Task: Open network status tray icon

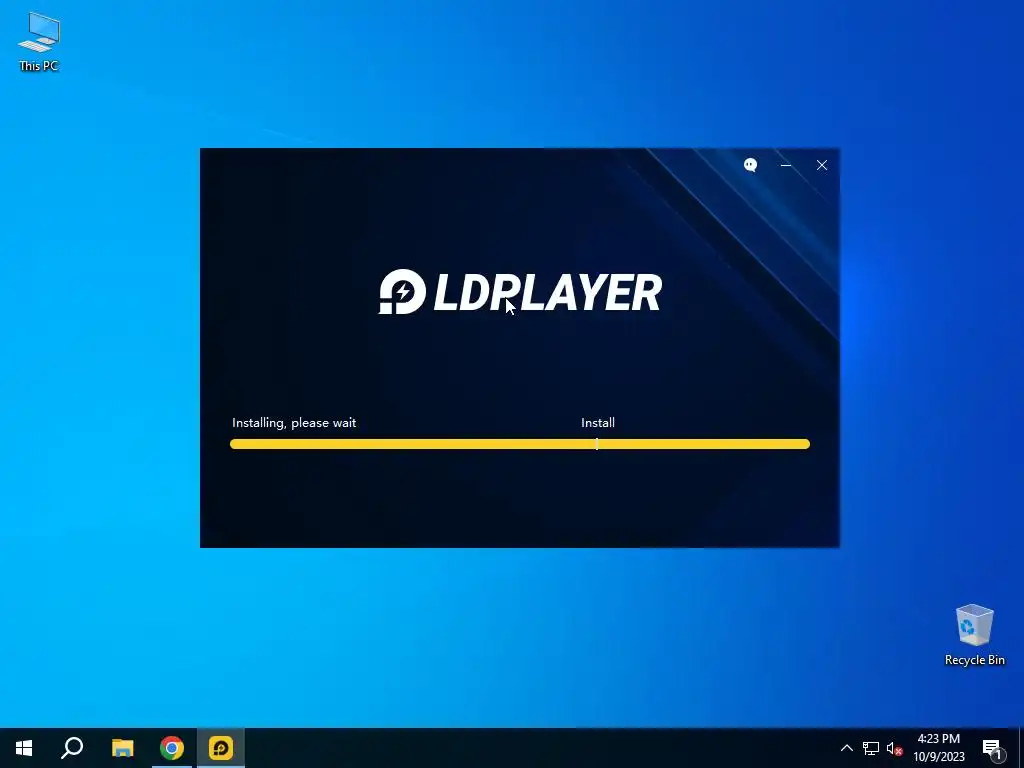Action: 871,748
